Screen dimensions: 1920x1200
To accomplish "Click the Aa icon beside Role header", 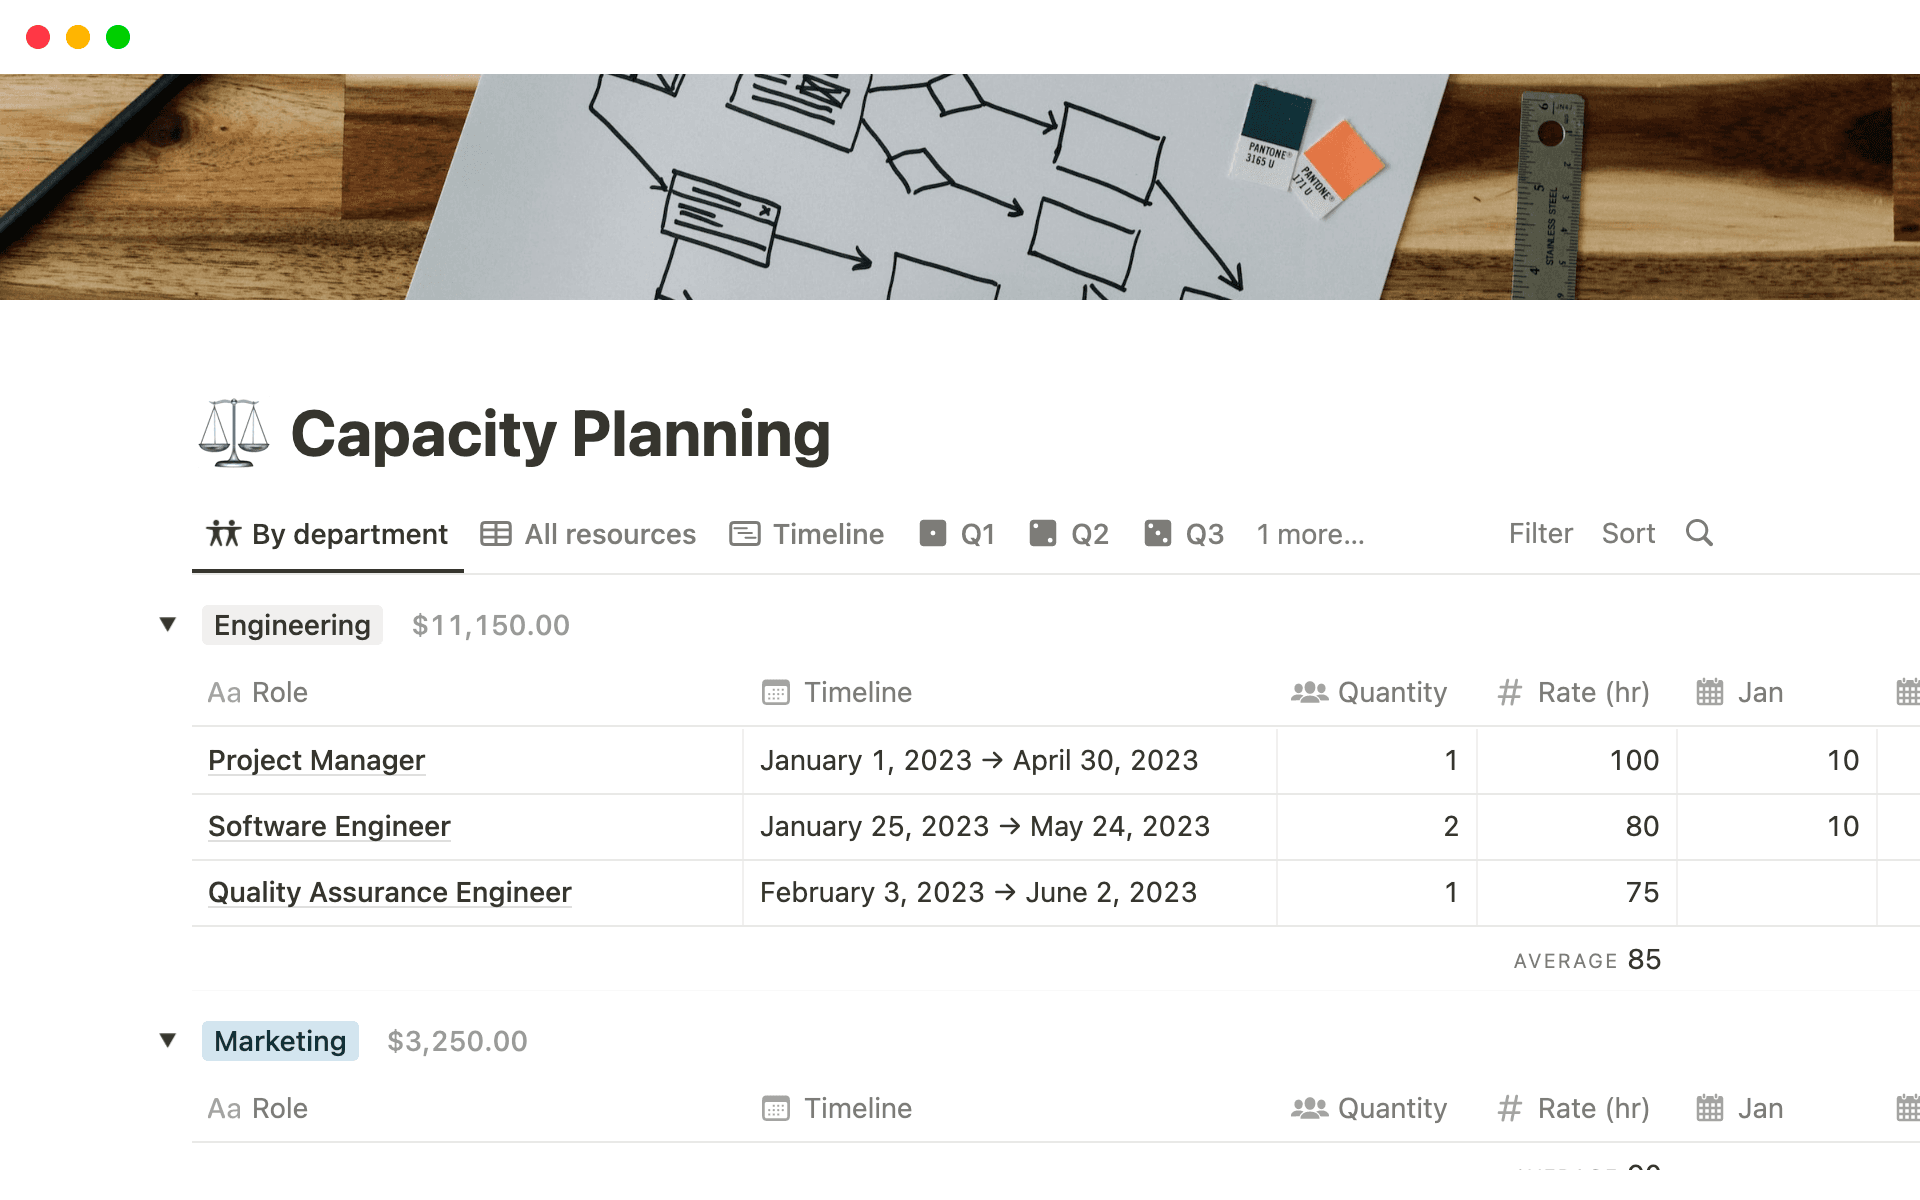I will 224,691.
